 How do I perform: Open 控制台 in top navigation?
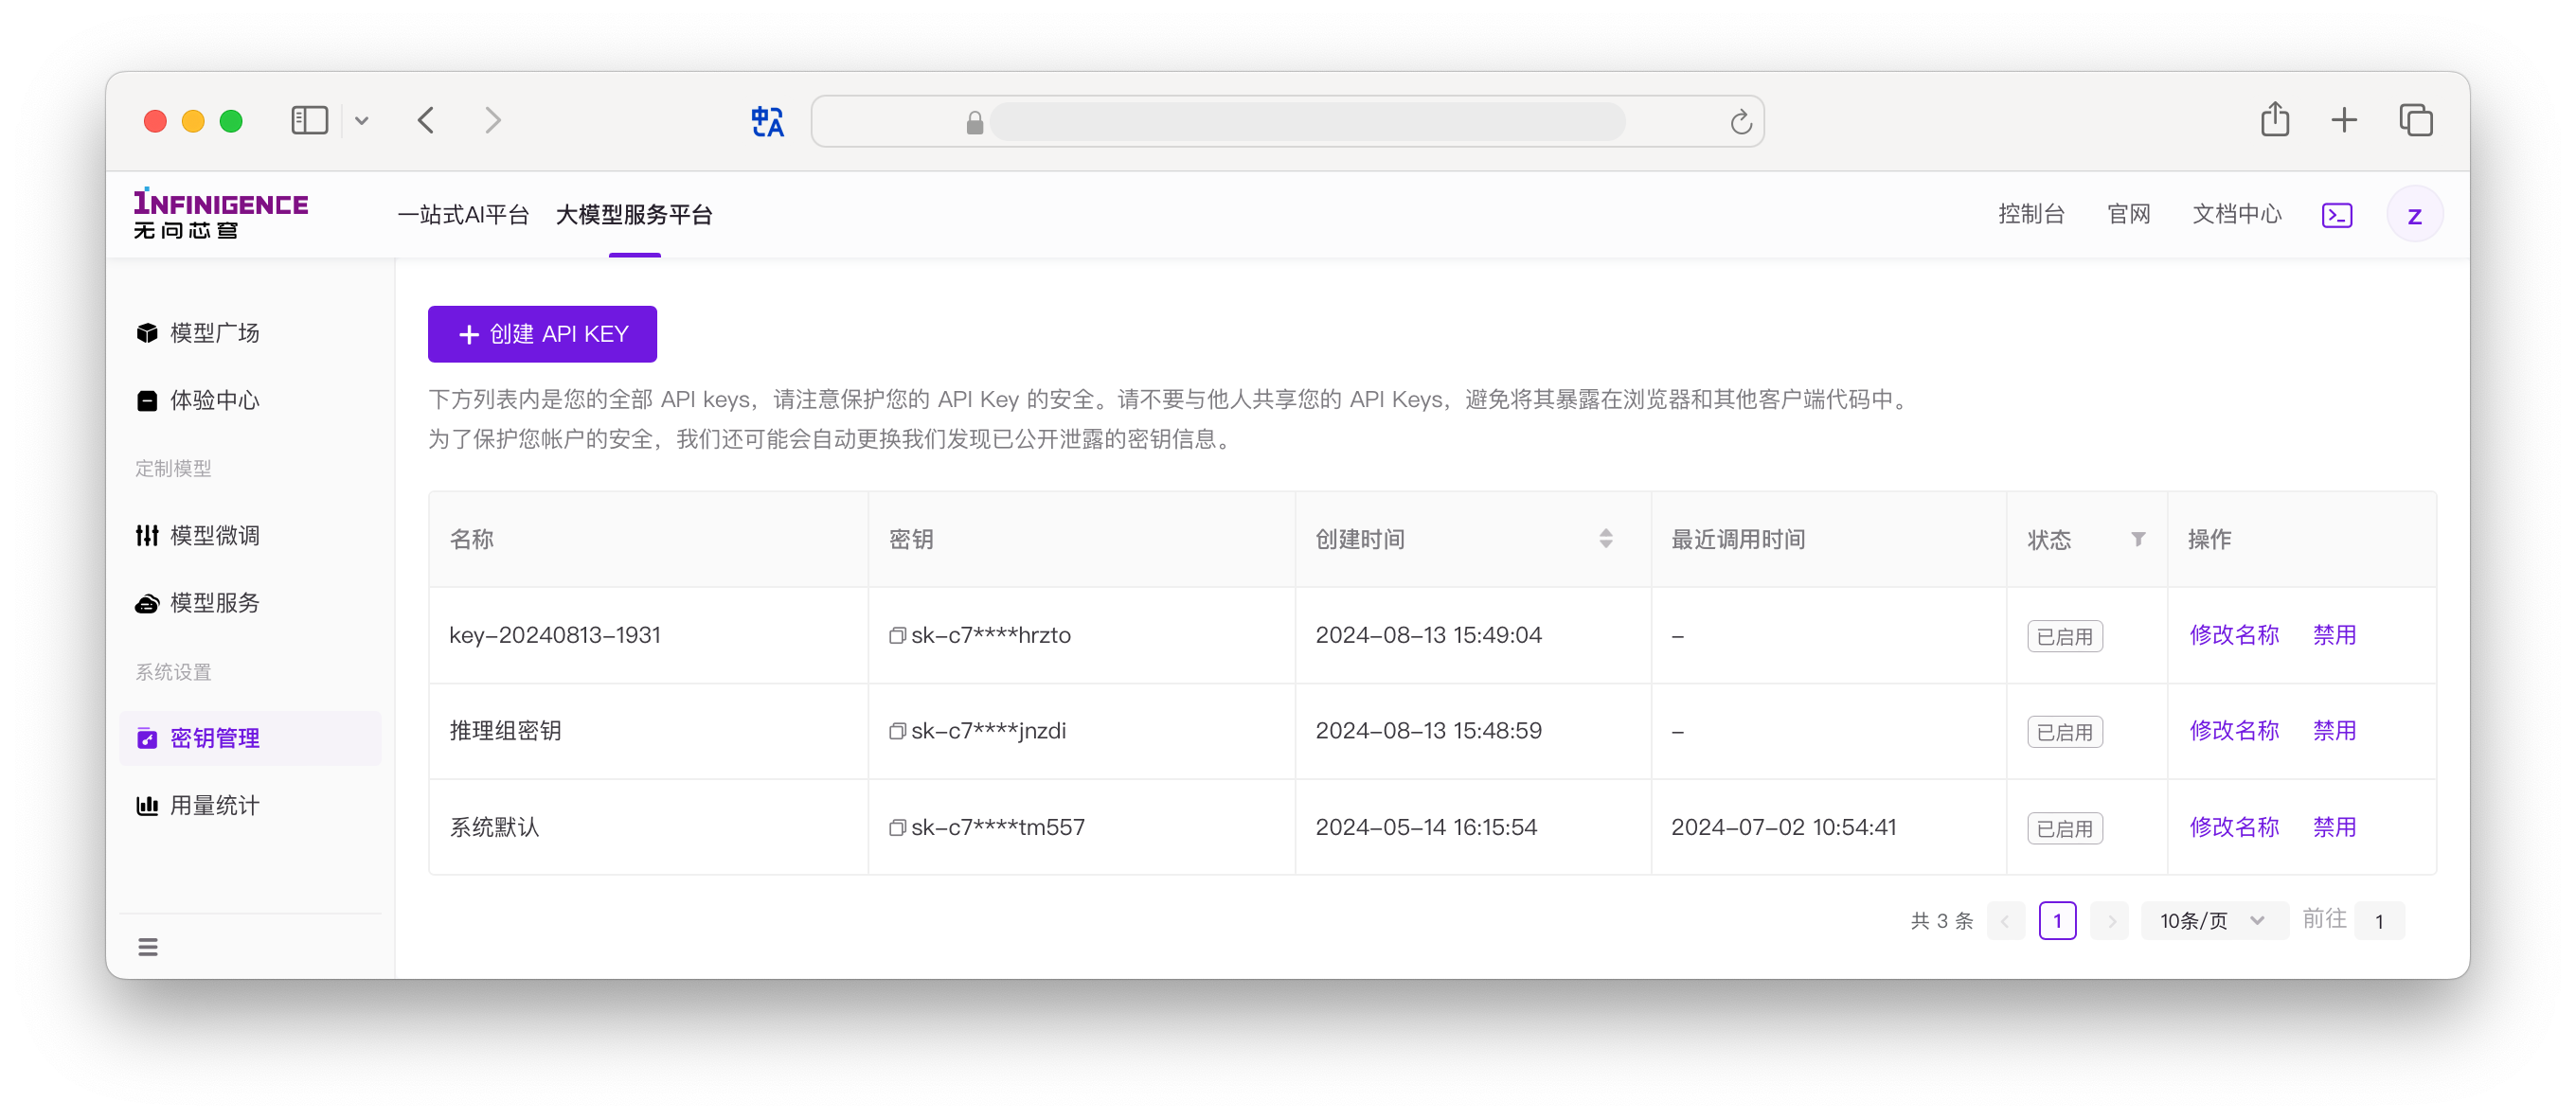[x=2031, y=214]
